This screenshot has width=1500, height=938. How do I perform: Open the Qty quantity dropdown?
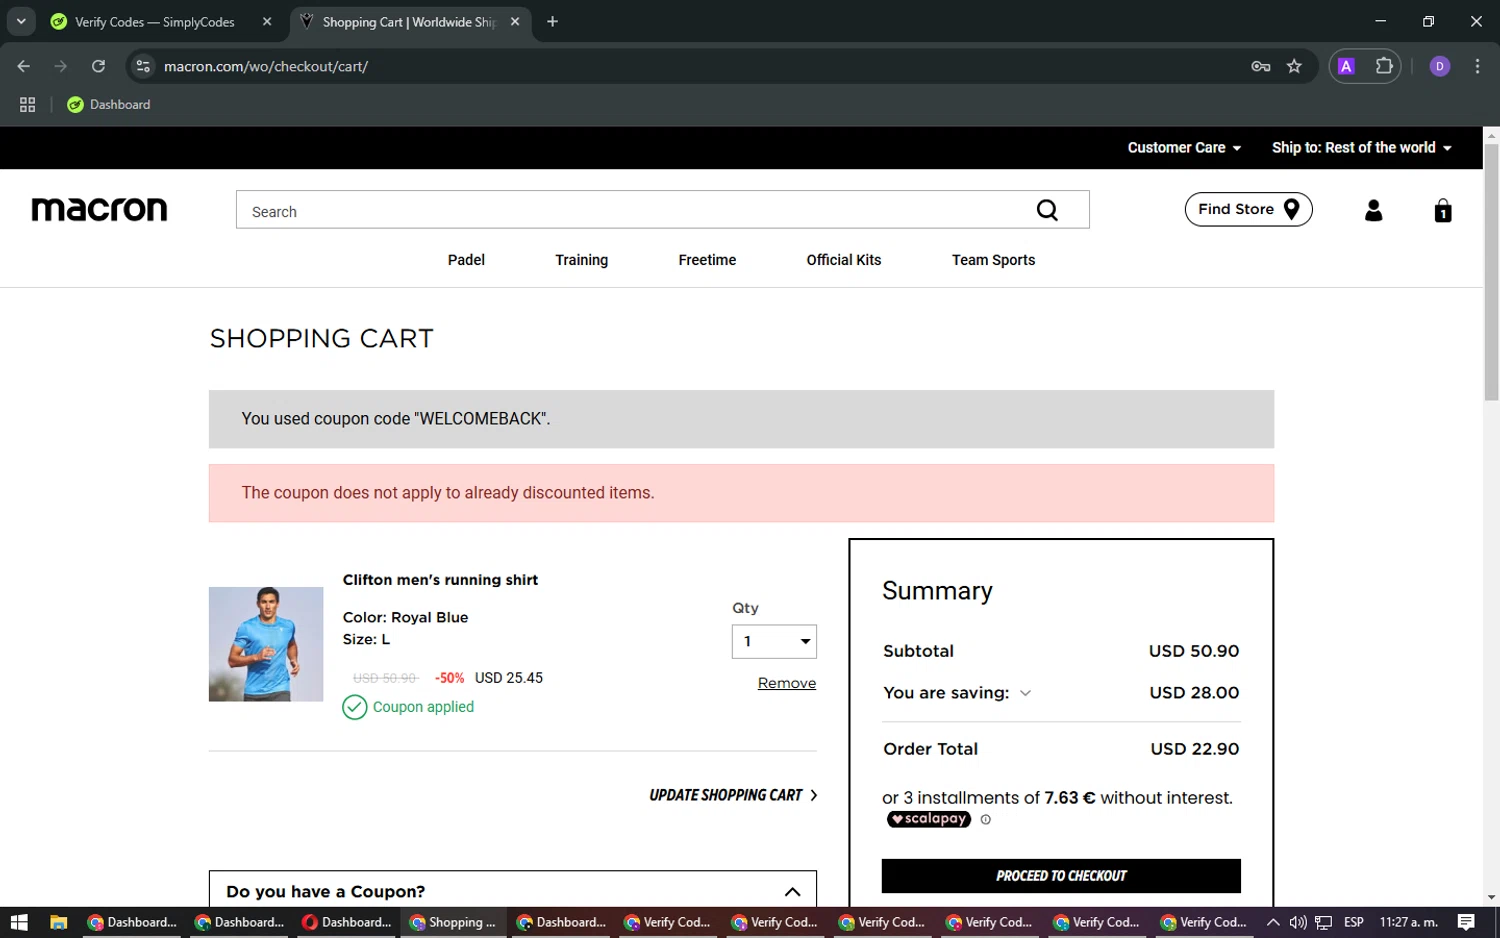tap(774, 641)
